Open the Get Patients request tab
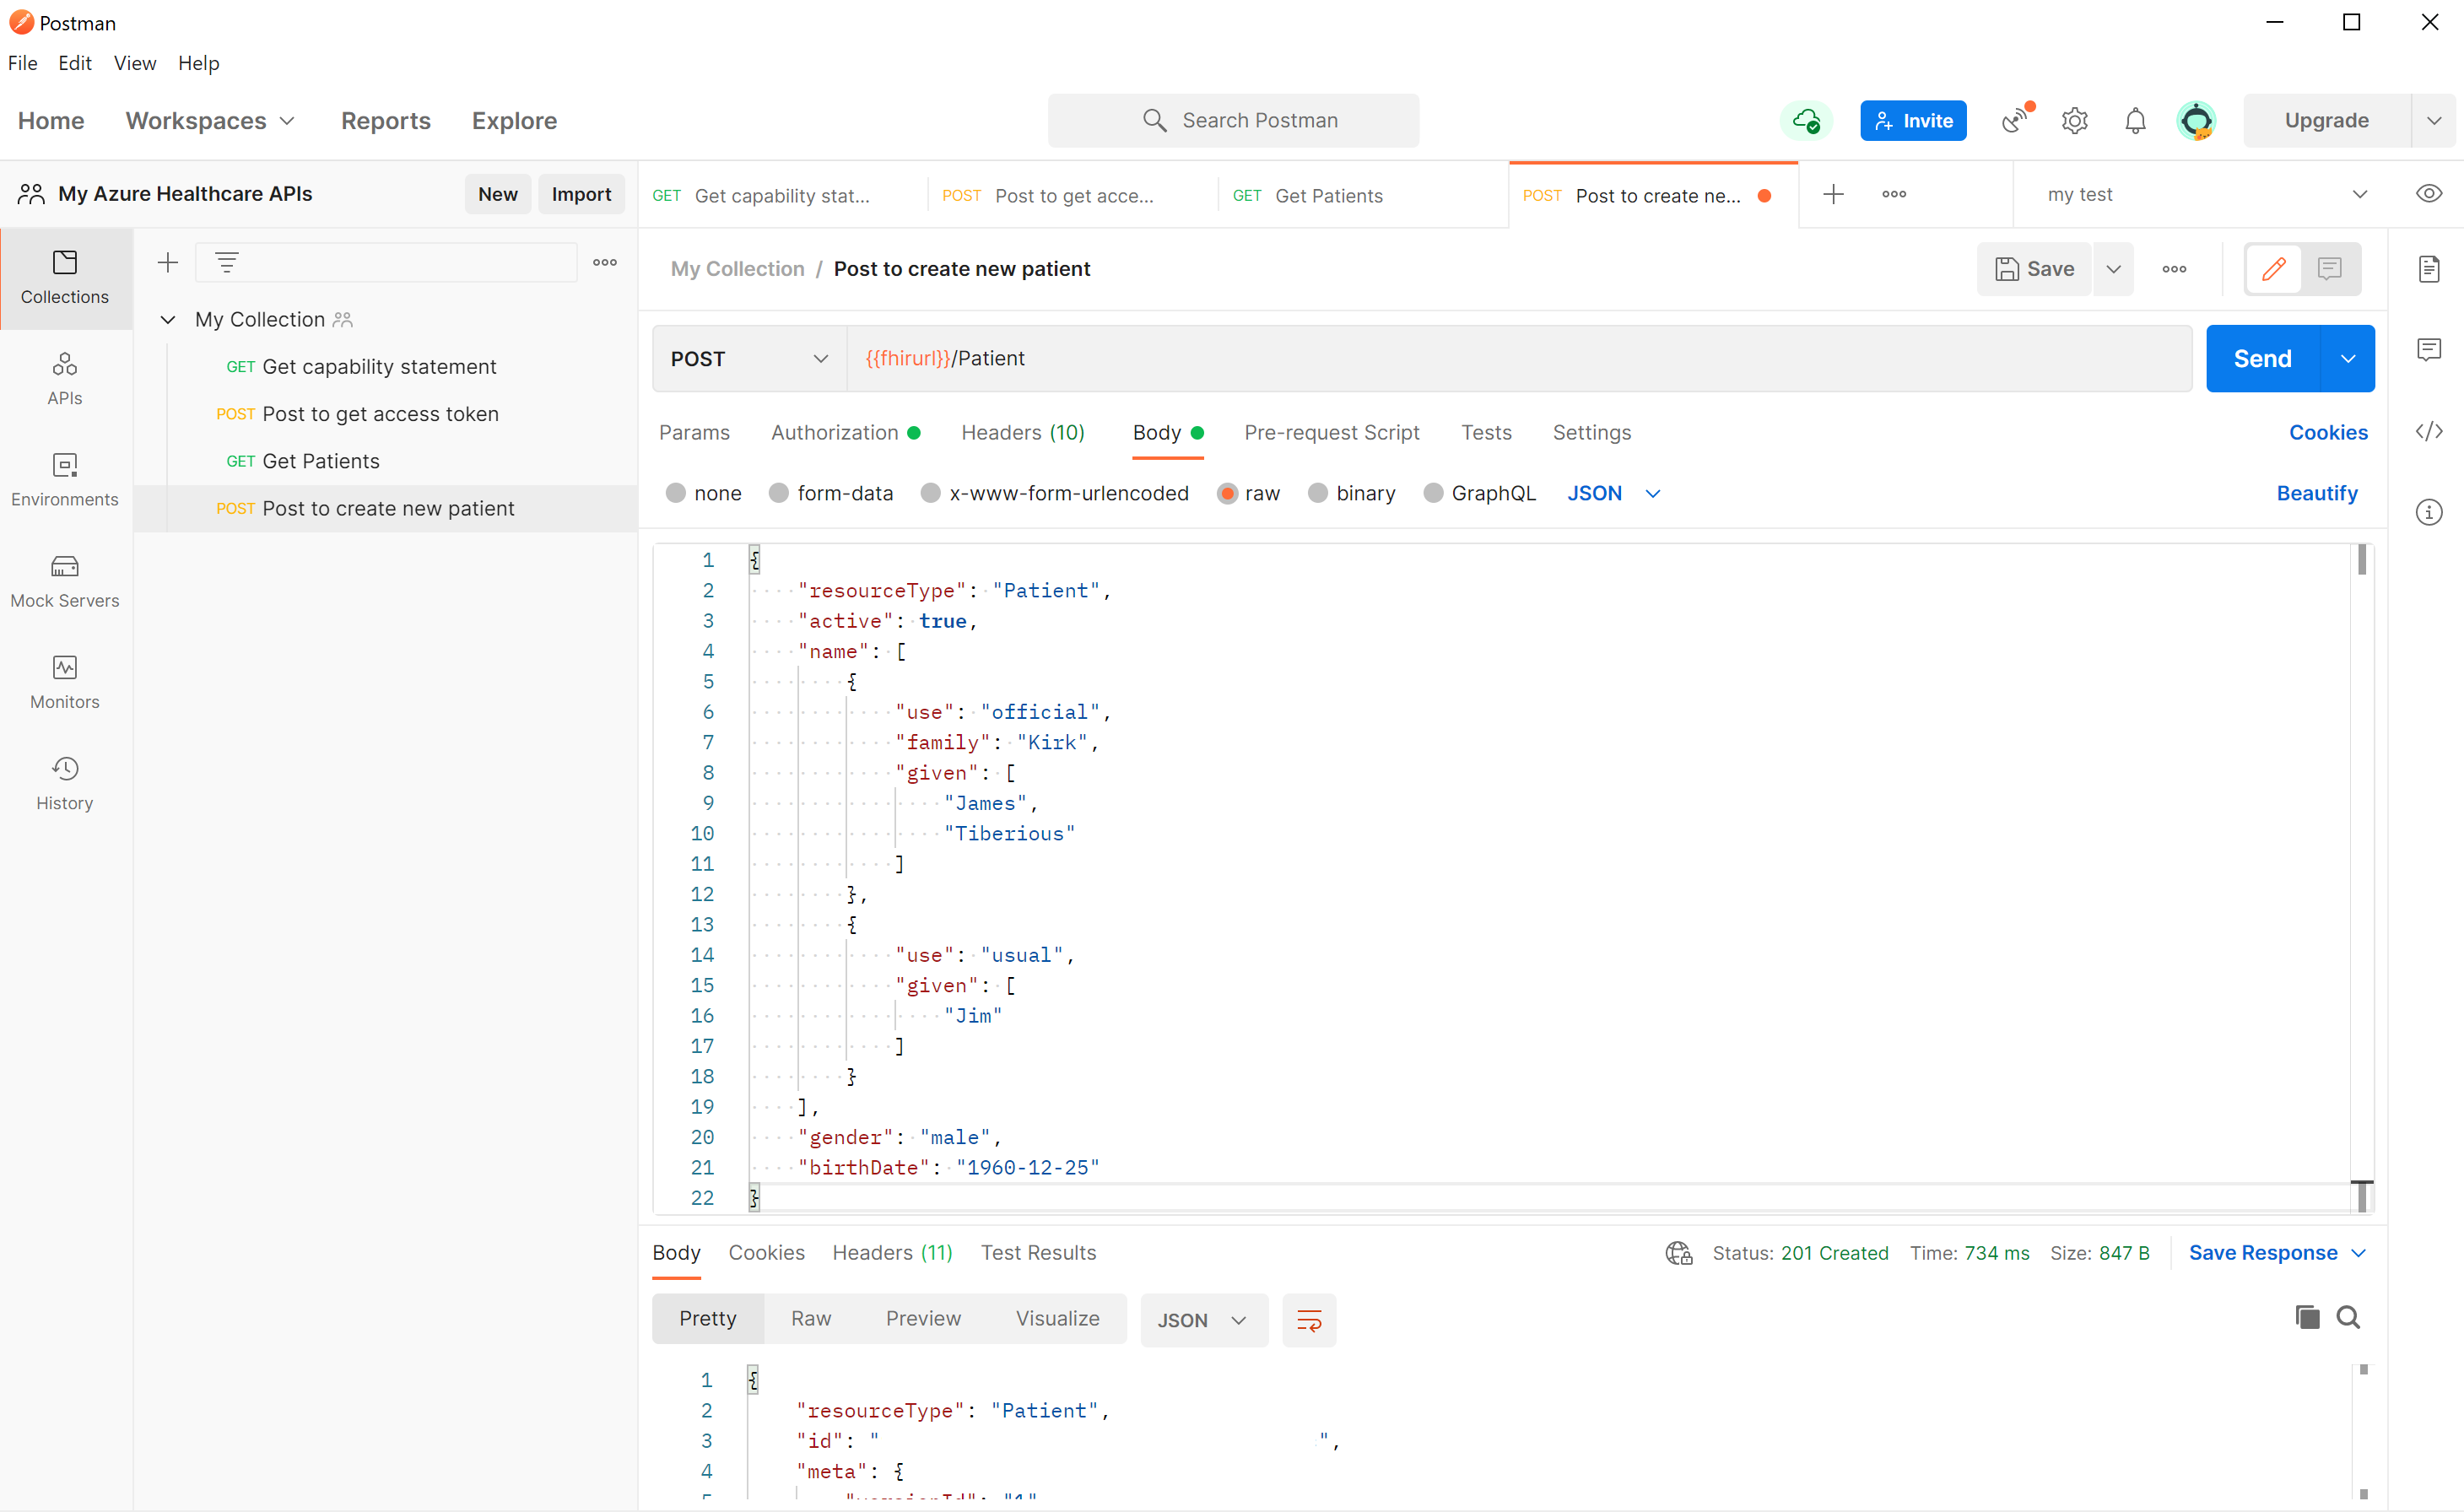 (1328, 195)
